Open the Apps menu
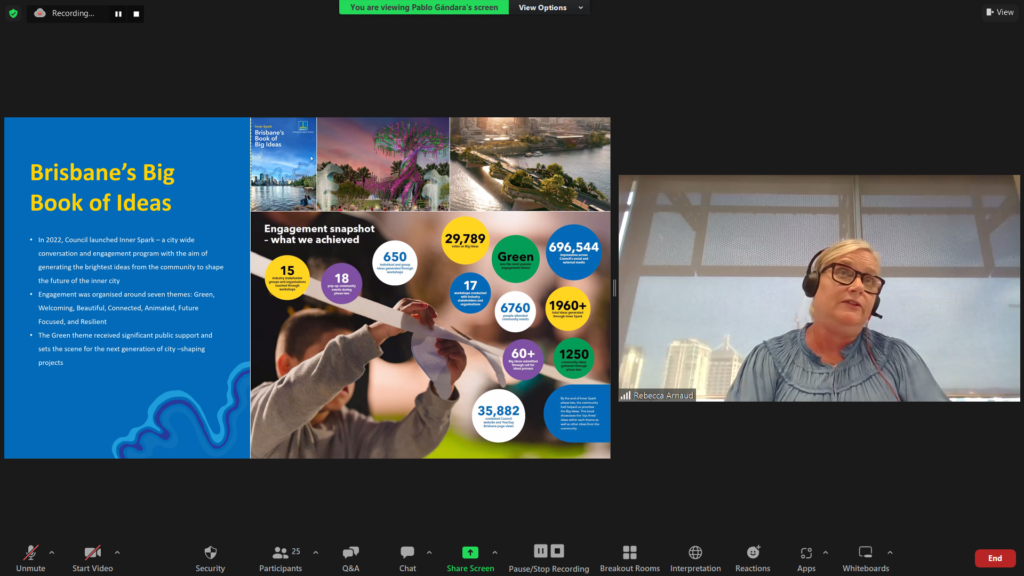This screenshot has width=1024, height=576. 806,553
